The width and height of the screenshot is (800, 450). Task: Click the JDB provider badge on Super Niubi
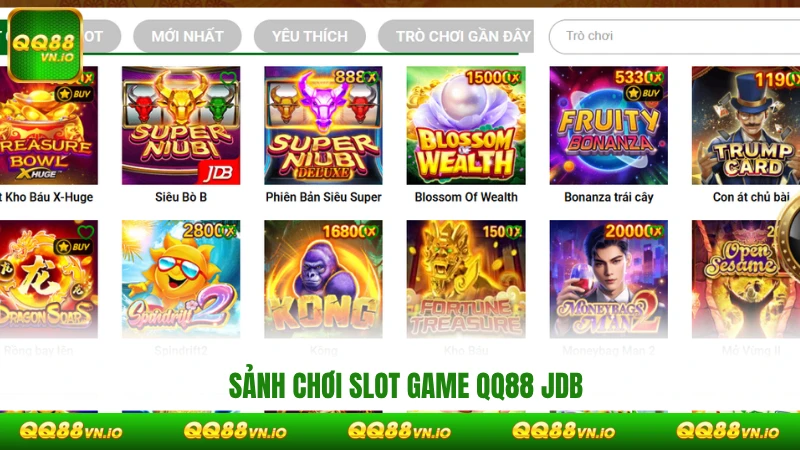point(220,173)
